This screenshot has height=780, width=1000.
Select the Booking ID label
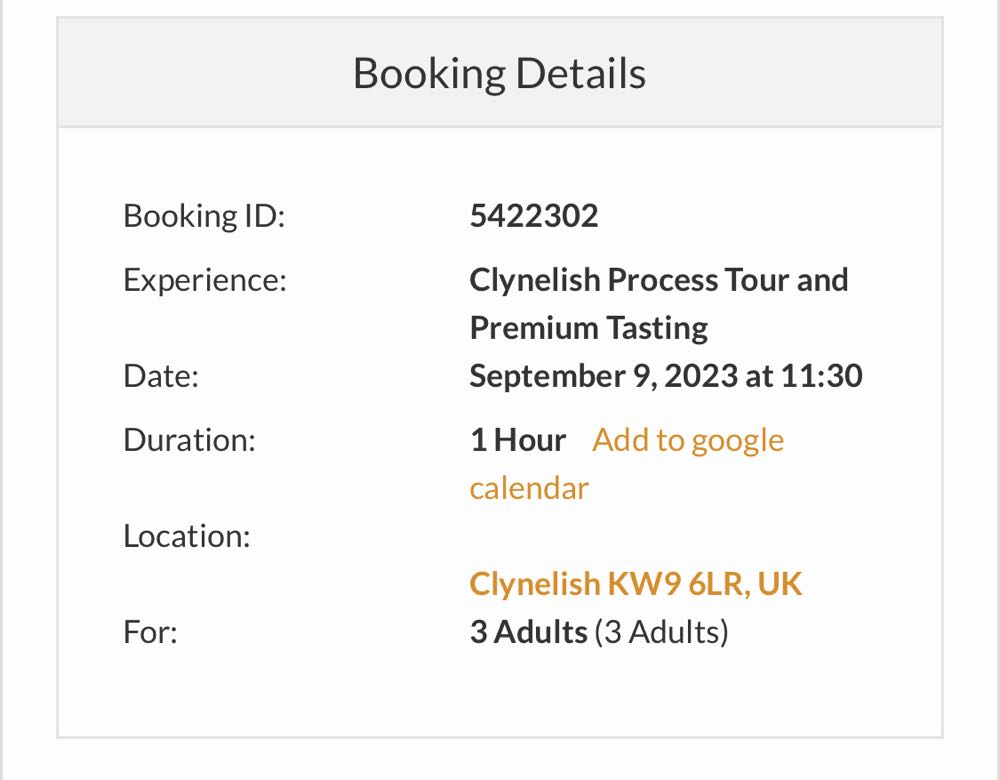(204, 216)
